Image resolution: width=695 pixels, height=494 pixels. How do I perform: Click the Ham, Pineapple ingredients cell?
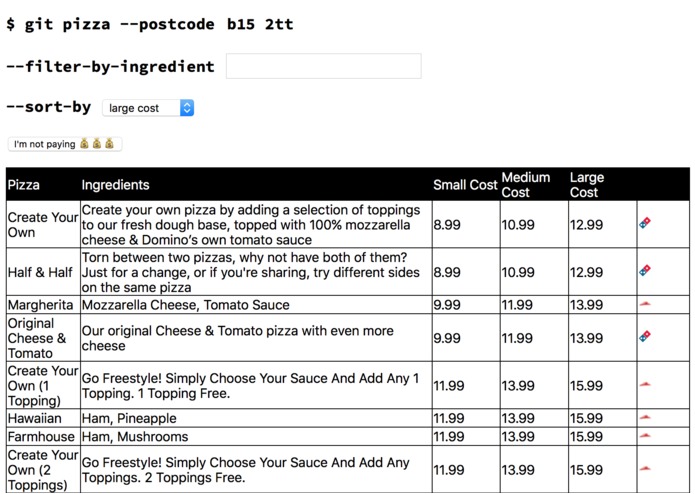[256, 418]
